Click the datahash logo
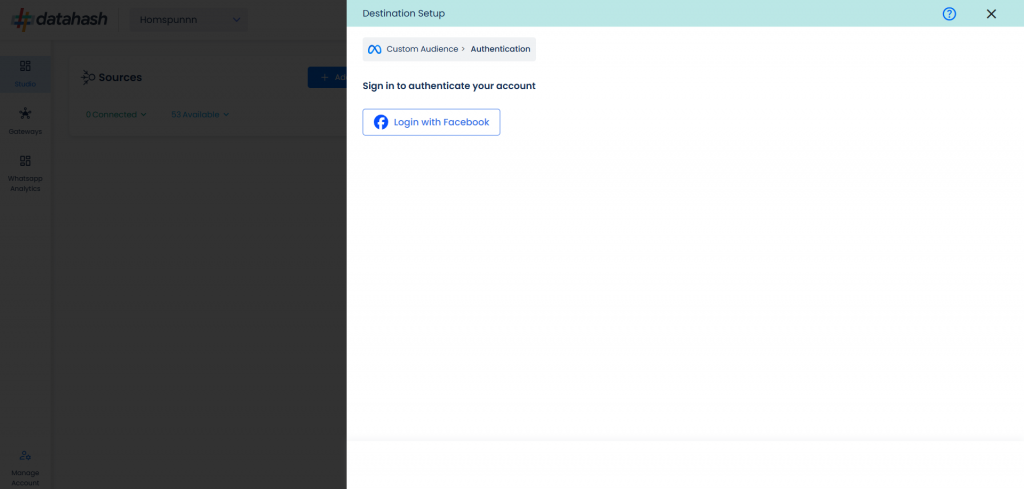The width and height of the screenshot is (1024, 489). (59, 20)
